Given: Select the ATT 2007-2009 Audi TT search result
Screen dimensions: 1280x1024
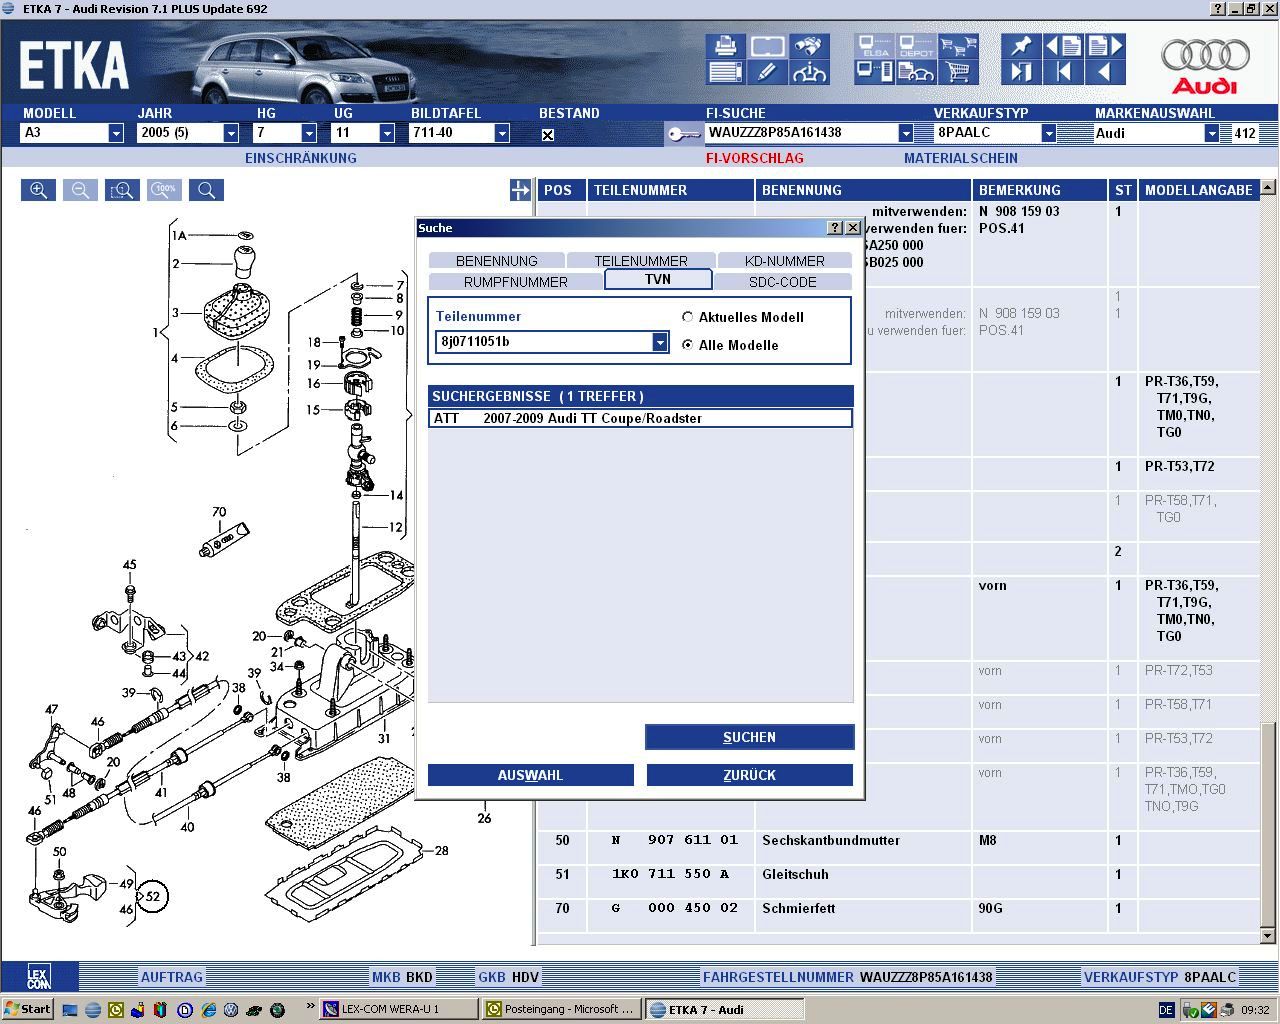Looking at the screenshot, I should (x=640, y=418).
